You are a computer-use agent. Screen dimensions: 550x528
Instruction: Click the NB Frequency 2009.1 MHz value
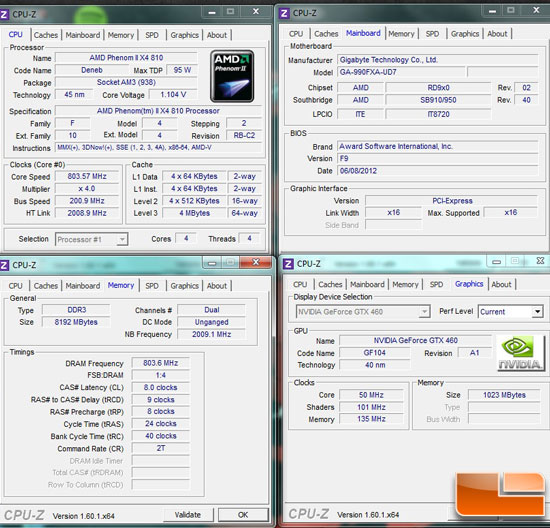pos(212,334)
